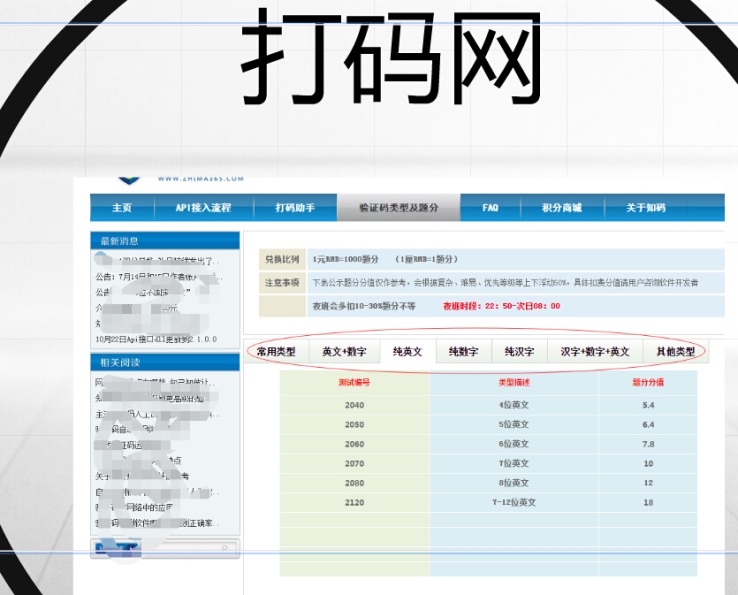
Task: Select test number 2040 cell
Action: (x=354, y=405)
